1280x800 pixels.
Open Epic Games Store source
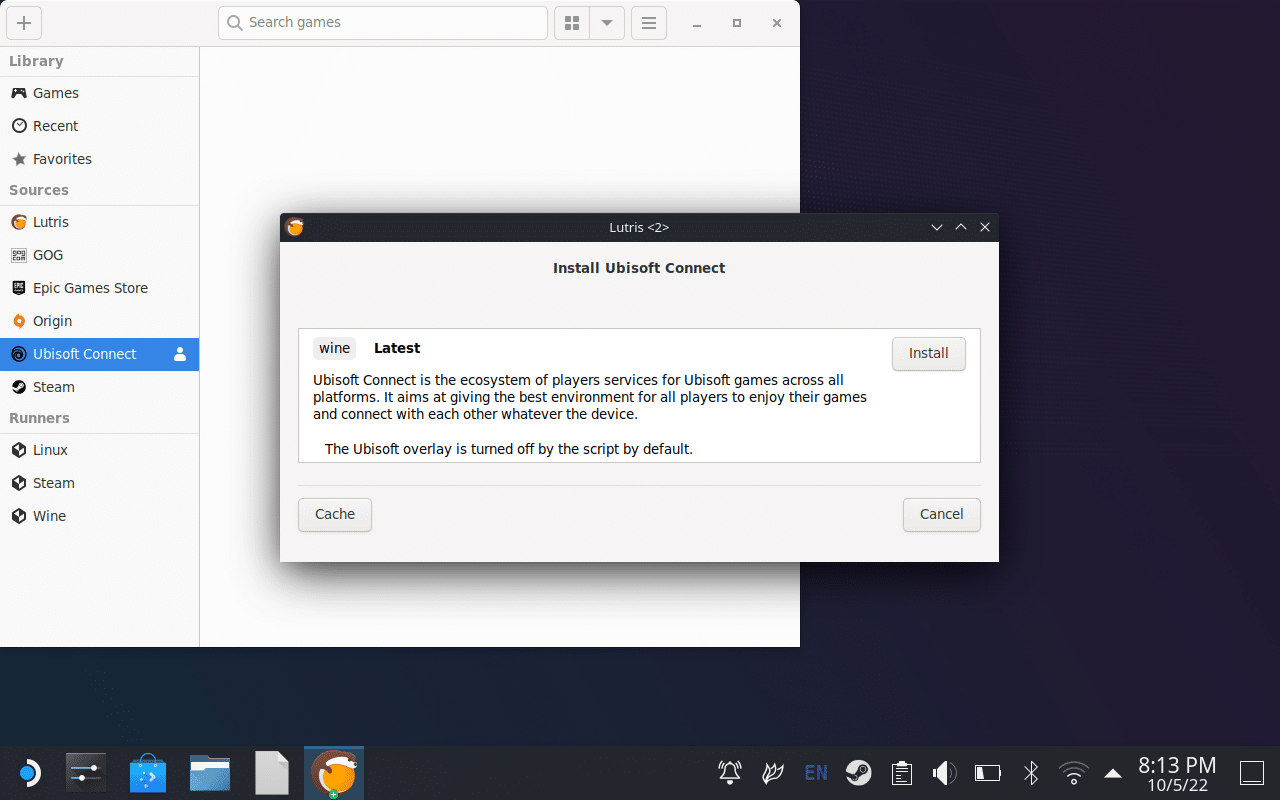click(99, 288)
